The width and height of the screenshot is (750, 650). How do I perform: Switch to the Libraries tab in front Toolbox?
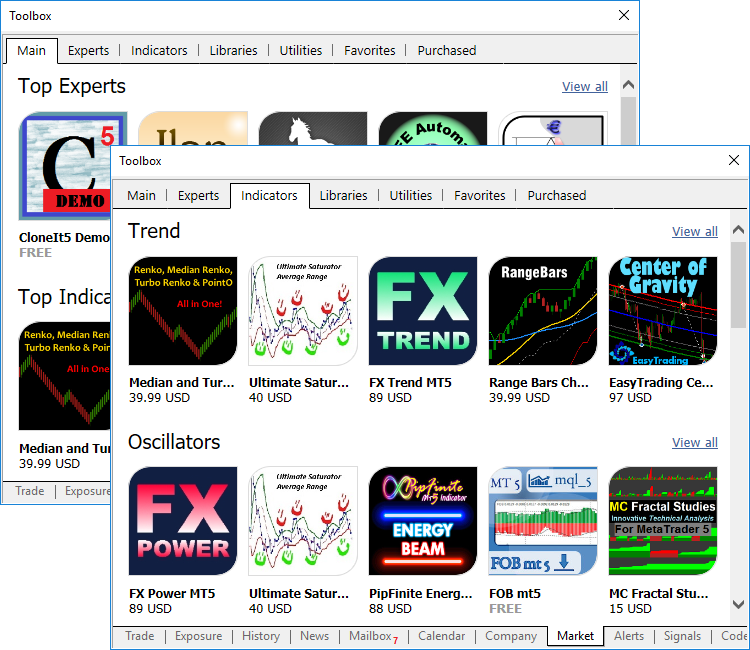tap(343, 196)
